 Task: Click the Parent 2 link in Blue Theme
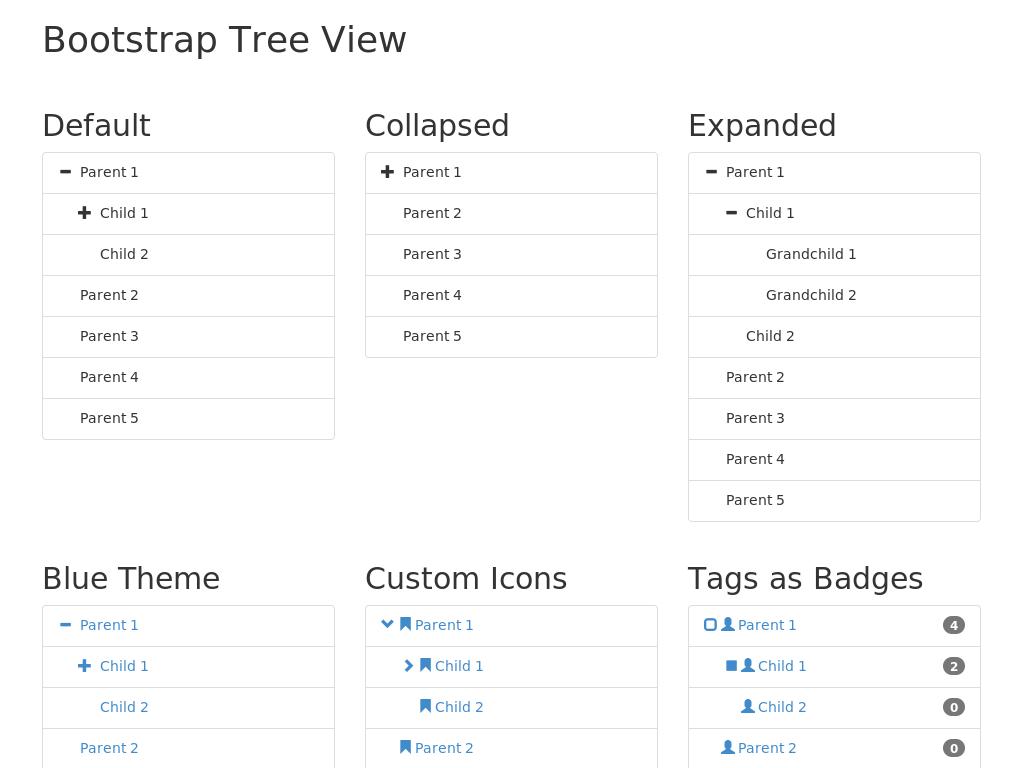tap(109, 748)
